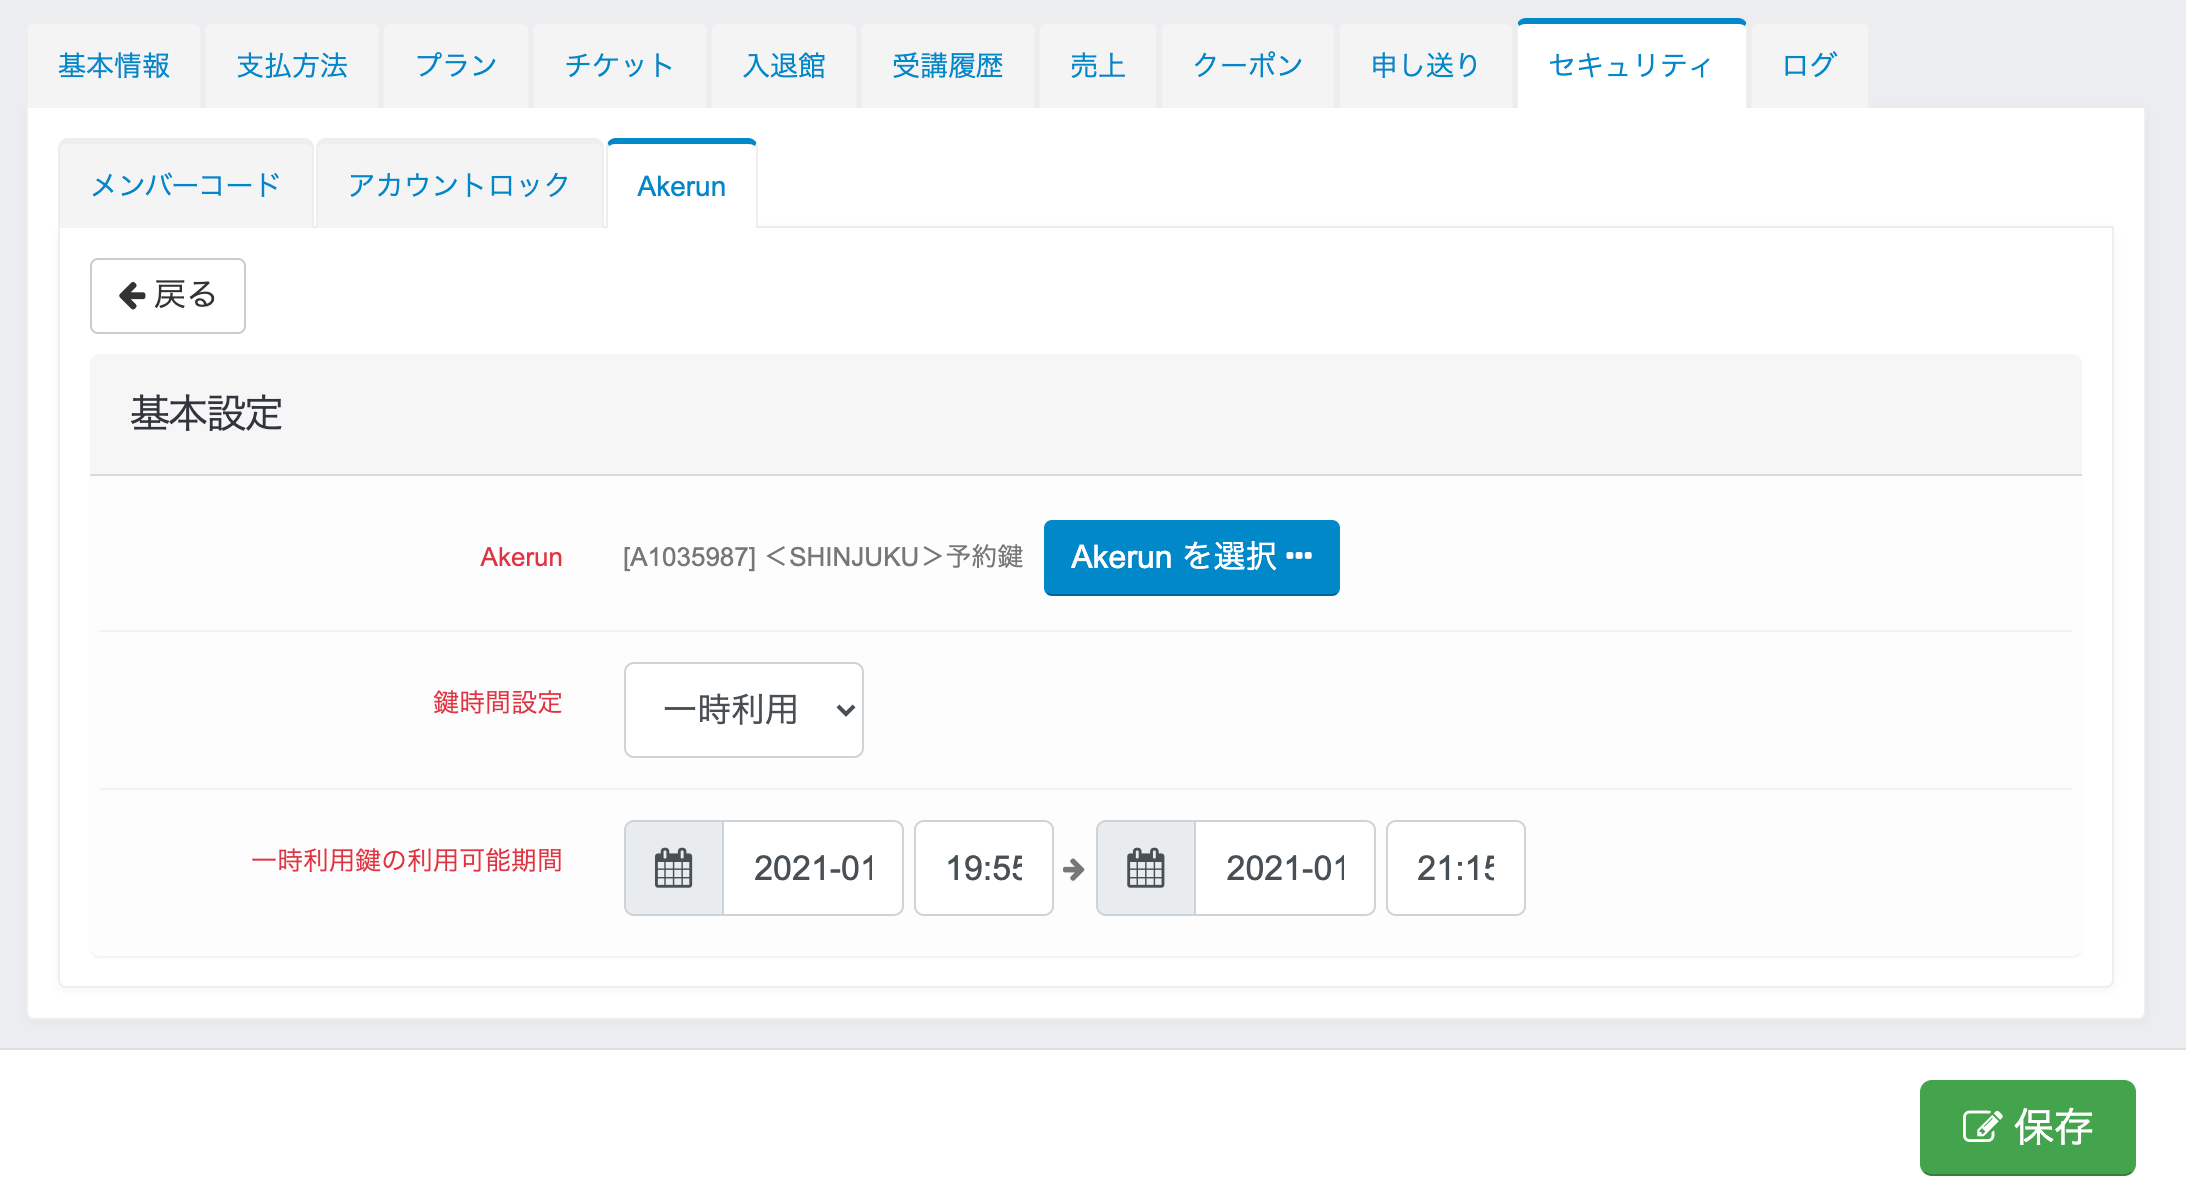Click the 基本設定 section heading
This screenshot has width=2186, height=1194.
pos(206,413)
